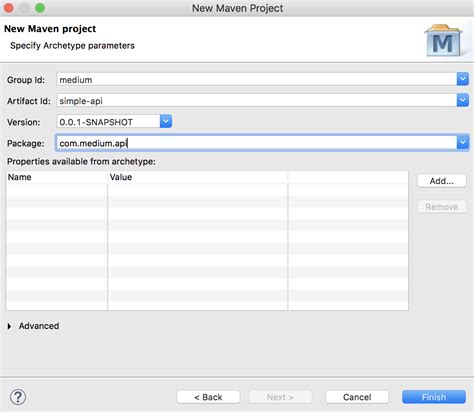This screenshot has height=412, width=474.
Task: Open the Group Id dropdown arrow
Action: (463, 79)
